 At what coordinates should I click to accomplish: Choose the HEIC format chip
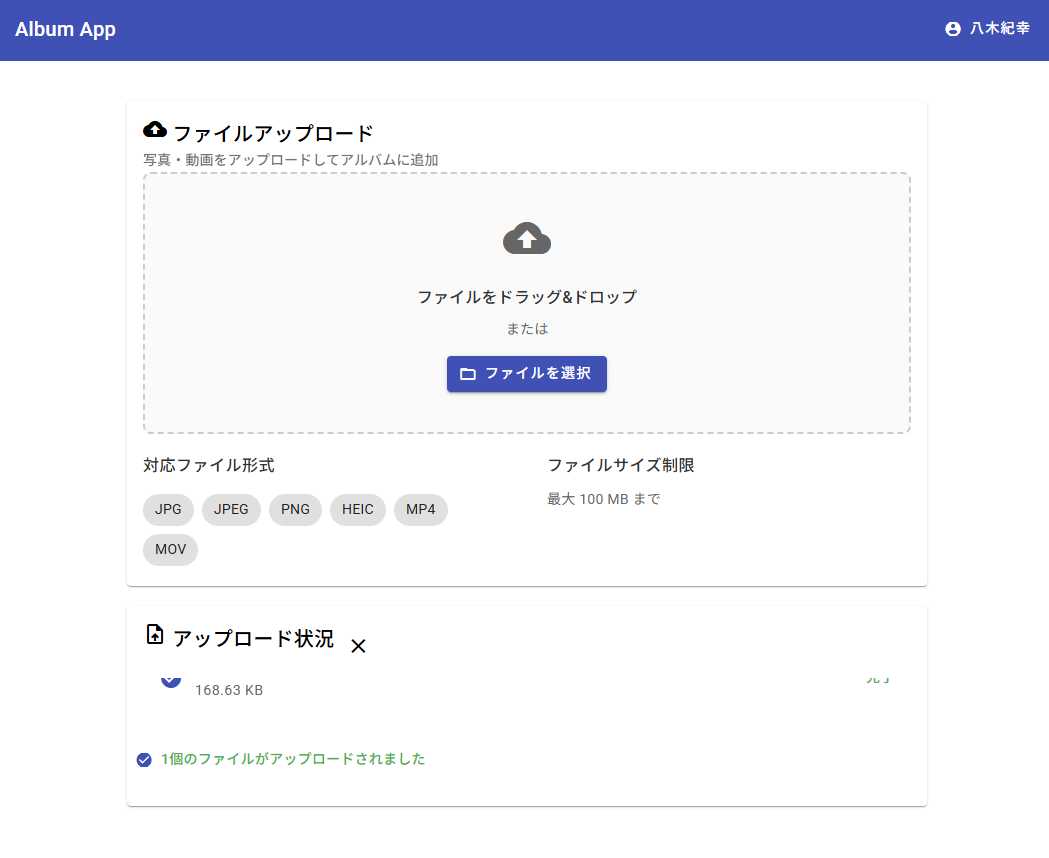coord(357,509)
